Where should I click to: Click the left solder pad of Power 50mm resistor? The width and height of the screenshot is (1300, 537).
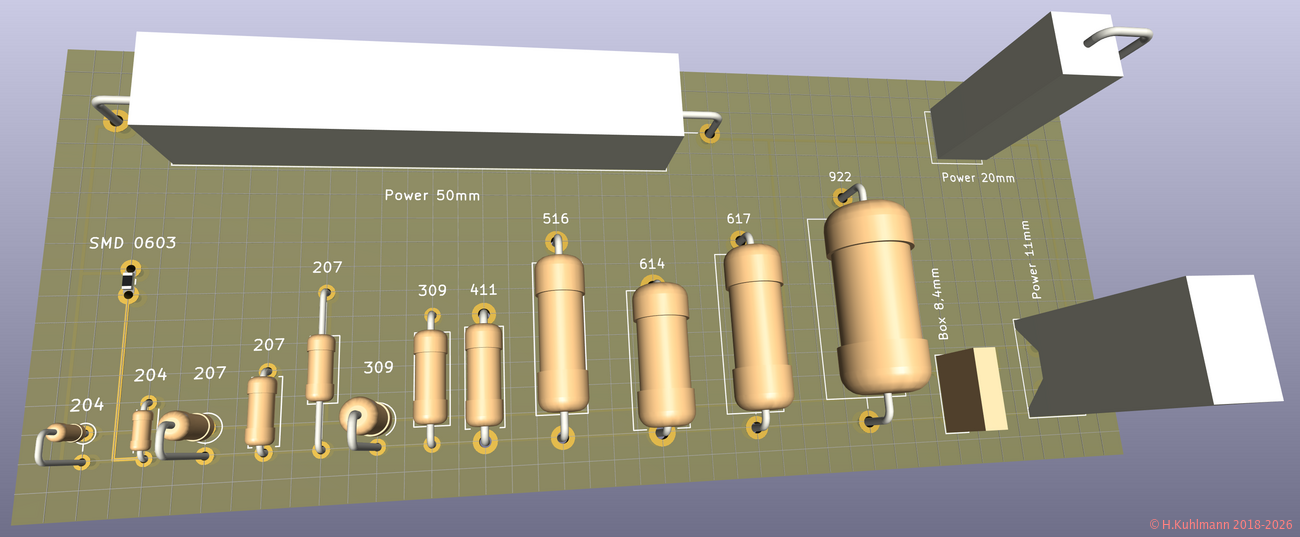[115, 123]
